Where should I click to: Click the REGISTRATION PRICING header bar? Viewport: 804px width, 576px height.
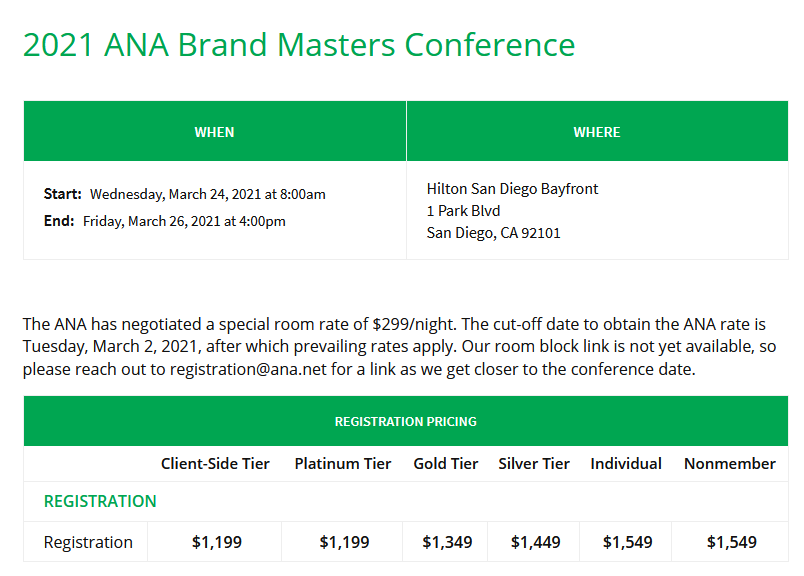tap(405, 421)
